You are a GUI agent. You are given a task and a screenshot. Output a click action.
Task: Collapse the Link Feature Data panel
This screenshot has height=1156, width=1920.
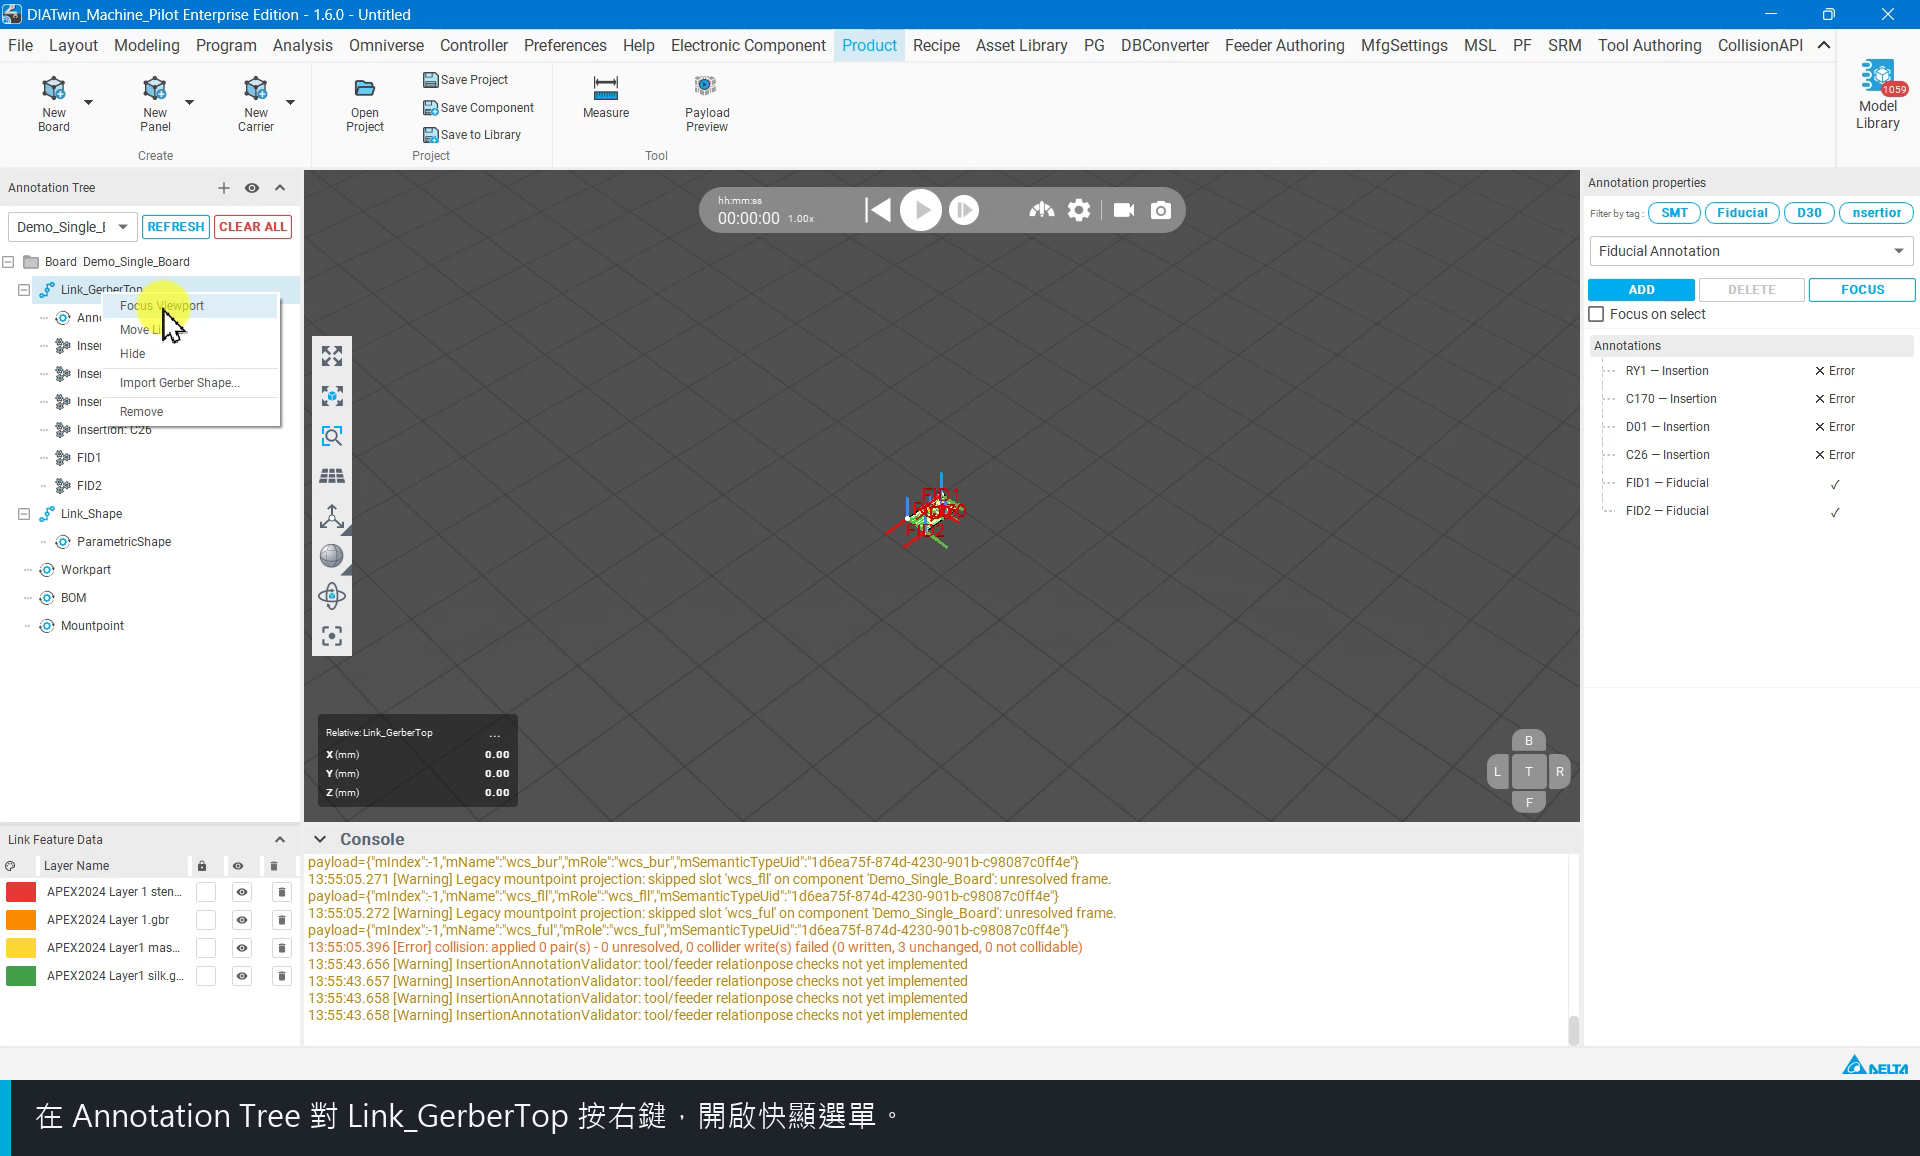tap(280, 840)
